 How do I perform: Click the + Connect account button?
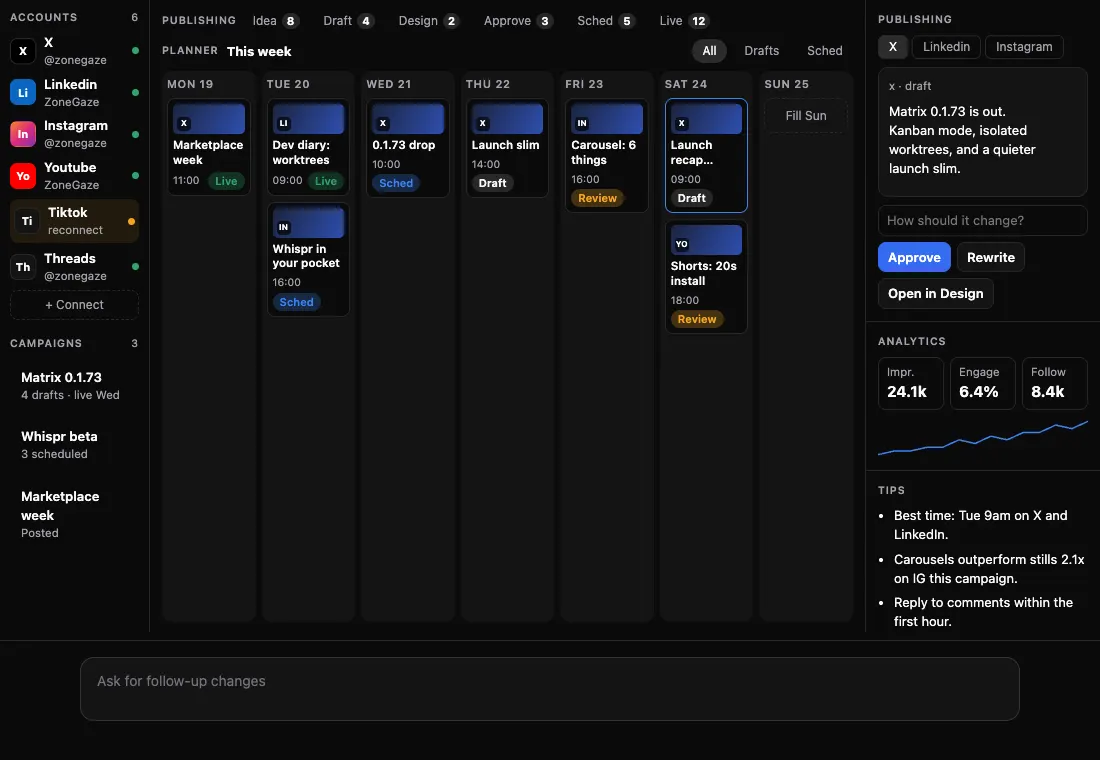point(74,305)
